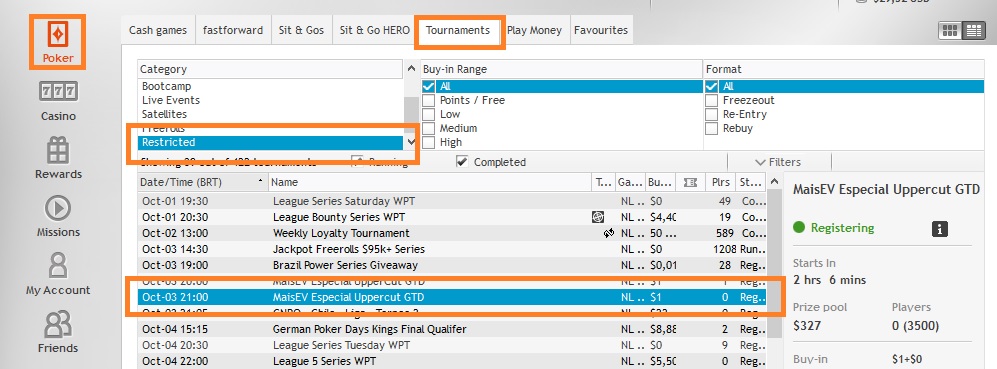Toggle the Format All checkbox

click(712, 87)
